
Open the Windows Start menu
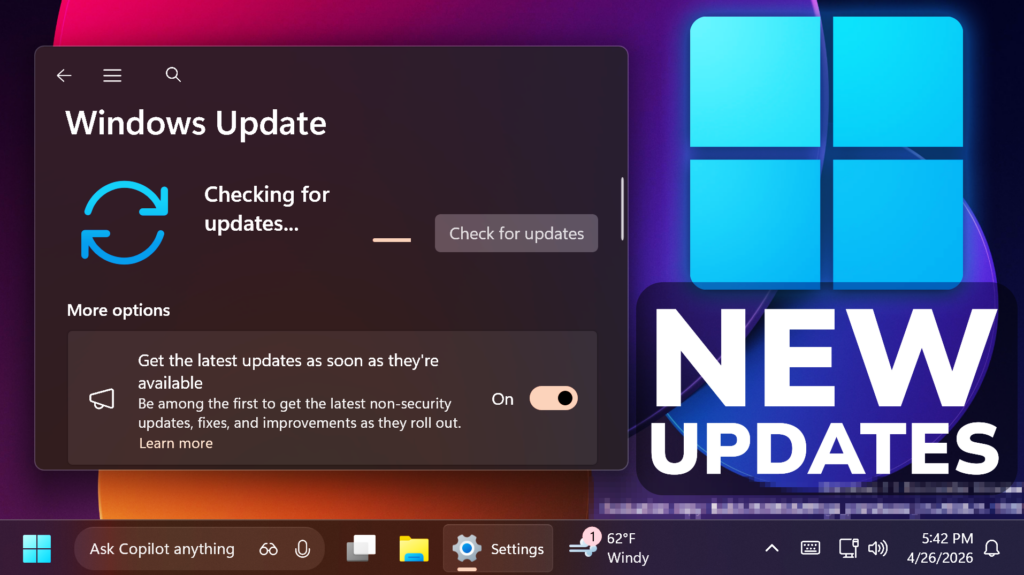[37, 548]
